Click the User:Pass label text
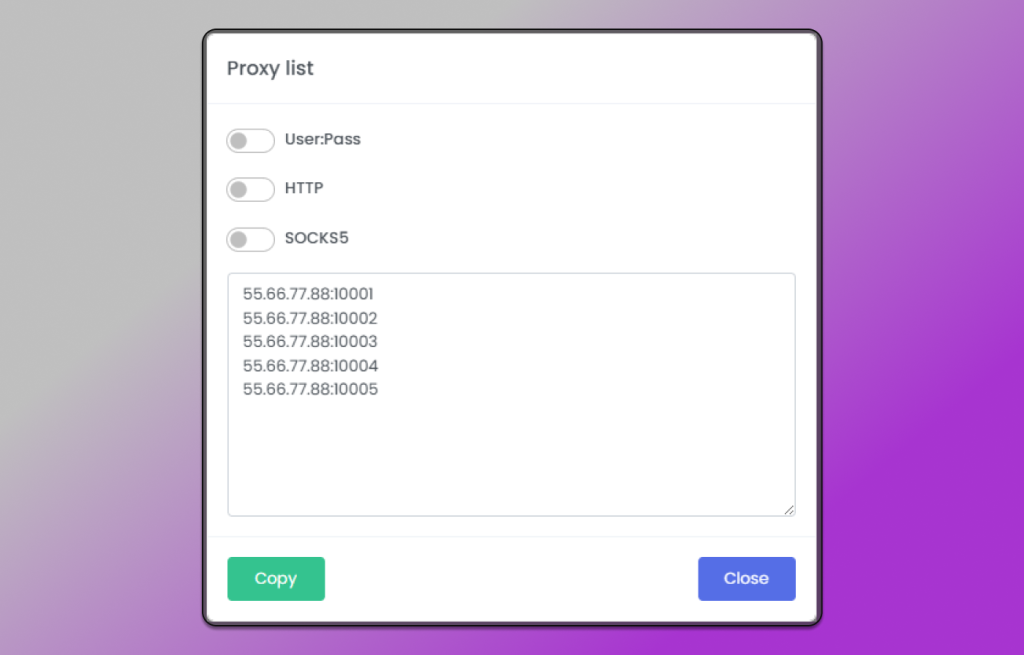1024x655 pixels. pyautogui.click(x=322, y=139)
